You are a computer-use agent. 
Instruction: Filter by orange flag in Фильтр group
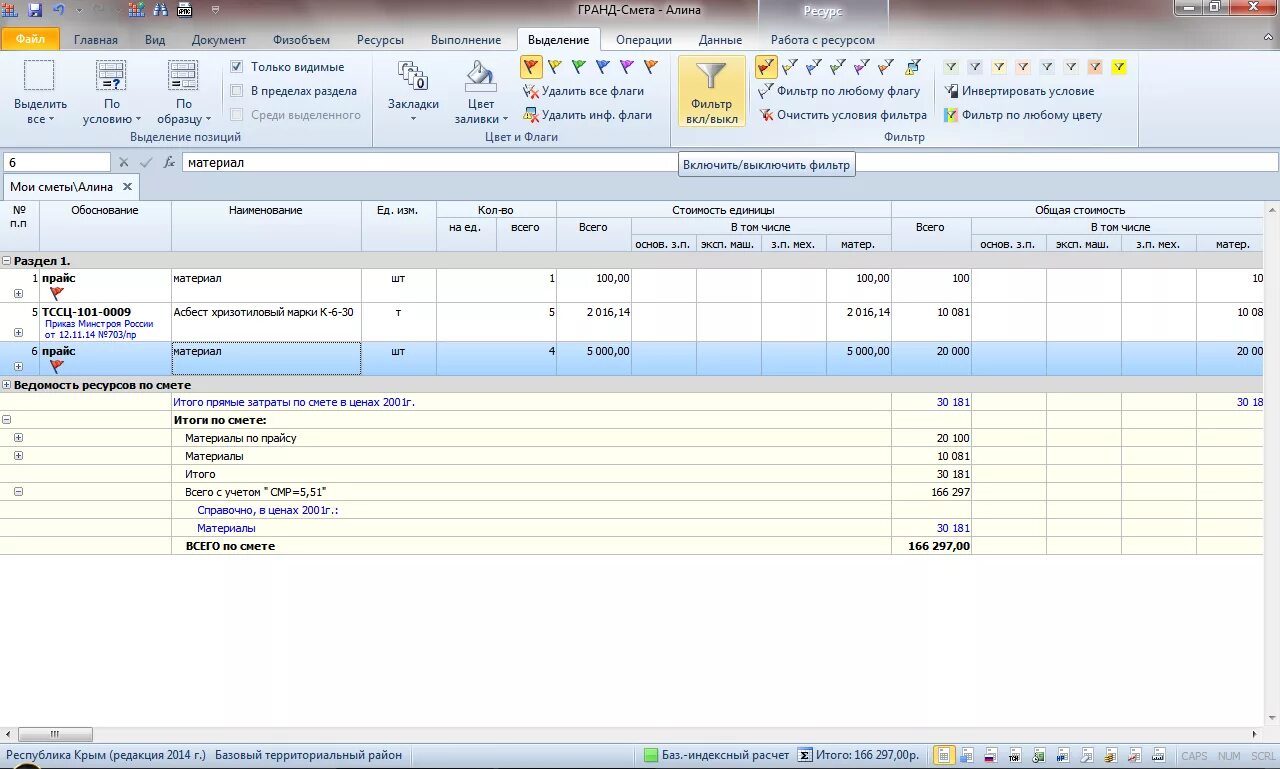click(886, 67)
